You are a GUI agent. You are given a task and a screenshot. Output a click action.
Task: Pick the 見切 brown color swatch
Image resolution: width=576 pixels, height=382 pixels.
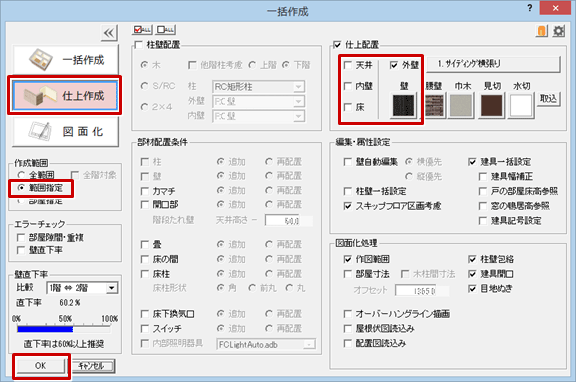tap(492, 105)
